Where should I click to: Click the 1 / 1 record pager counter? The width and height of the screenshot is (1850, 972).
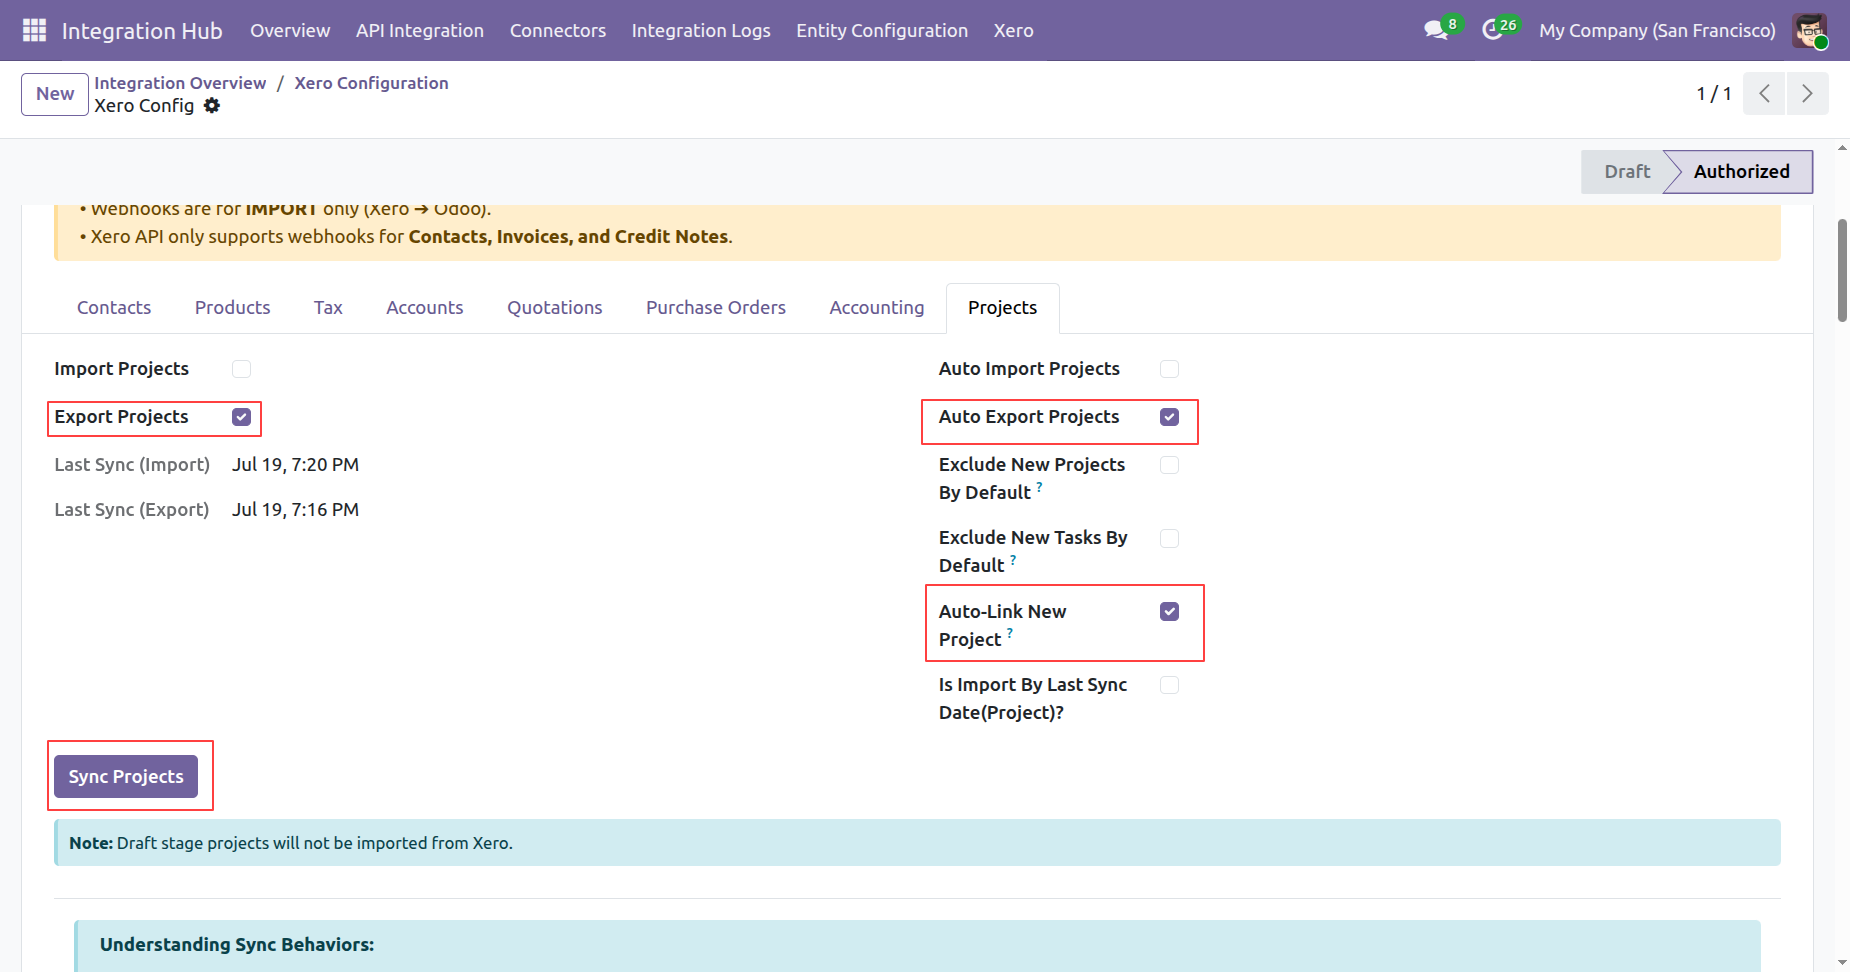(x=1714, y=94)
